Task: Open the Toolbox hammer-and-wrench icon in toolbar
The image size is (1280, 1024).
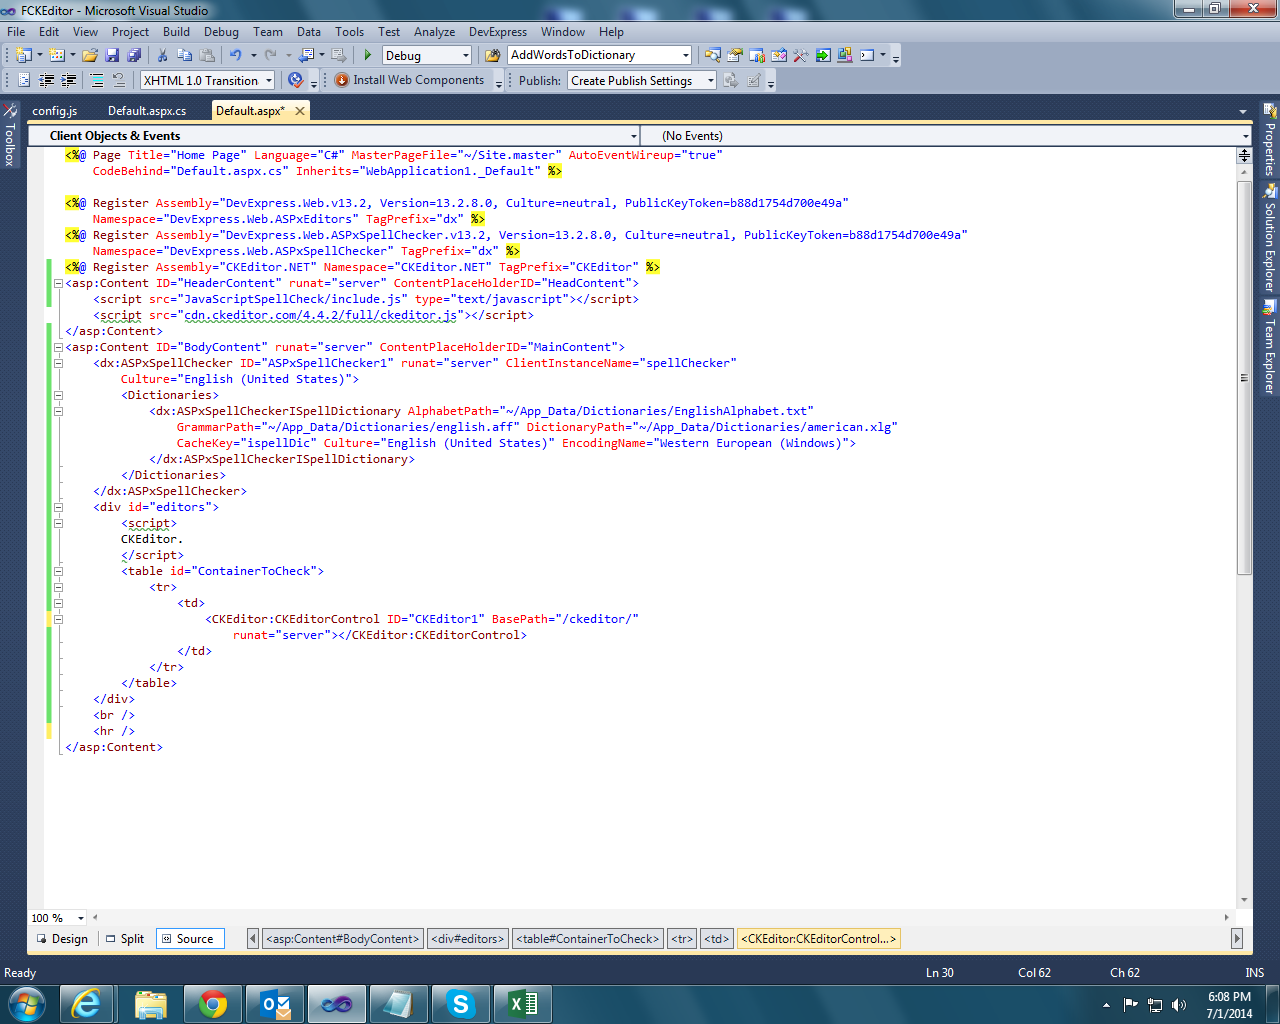Action: tap(800, 56)
